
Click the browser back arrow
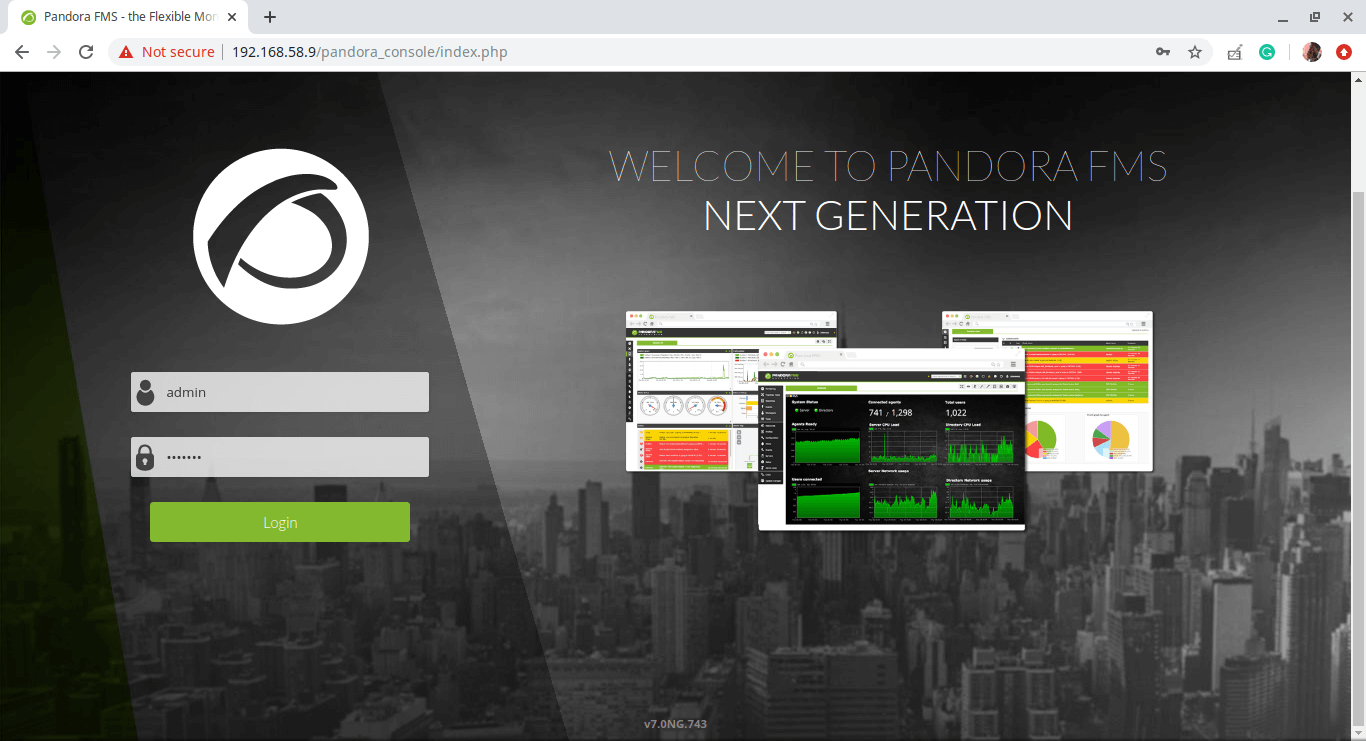[x=22, y=52]
